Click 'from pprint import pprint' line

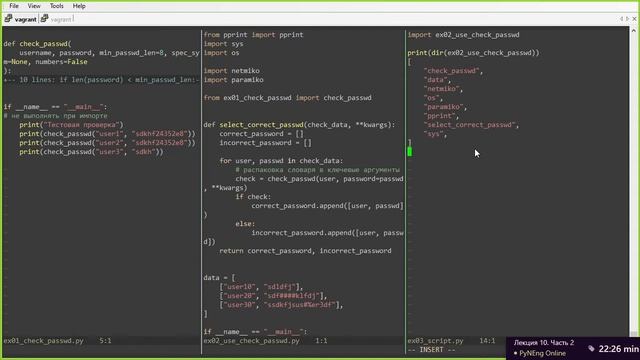(x=253, y=35)
